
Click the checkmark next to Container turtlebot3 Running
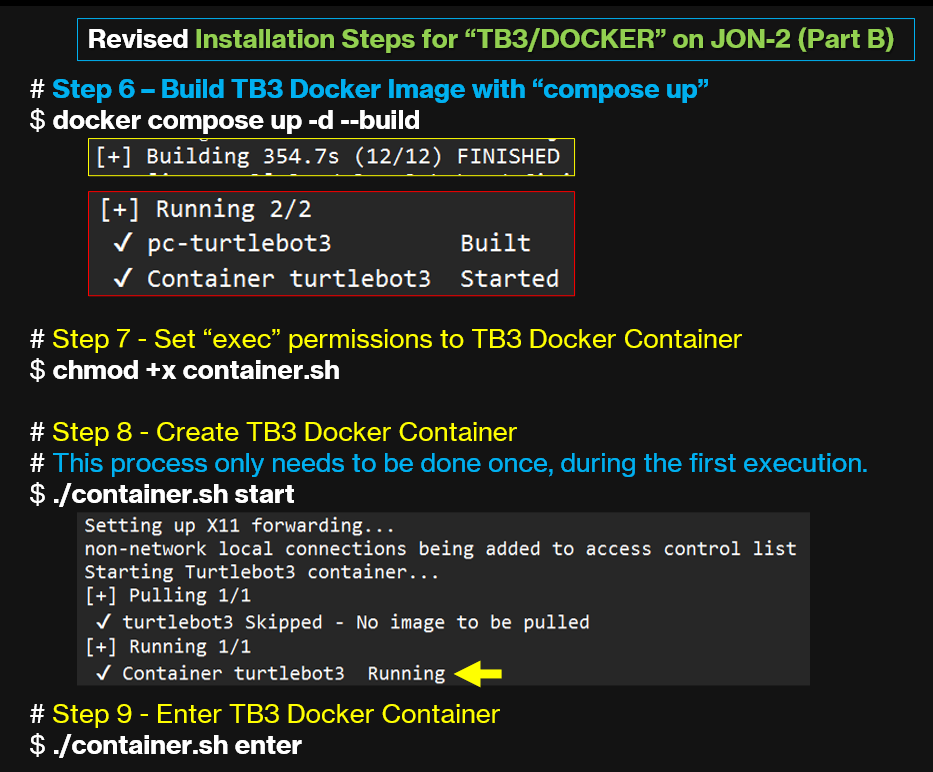point(103,673)
